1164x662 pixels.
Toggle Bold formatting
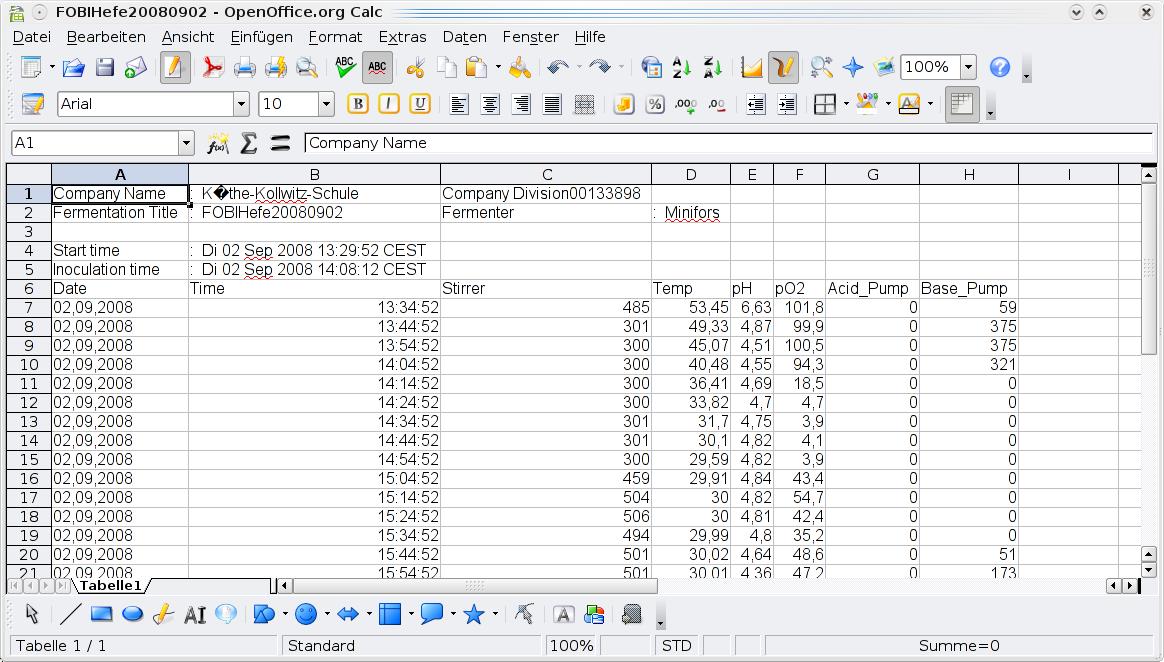click(358, 105)
